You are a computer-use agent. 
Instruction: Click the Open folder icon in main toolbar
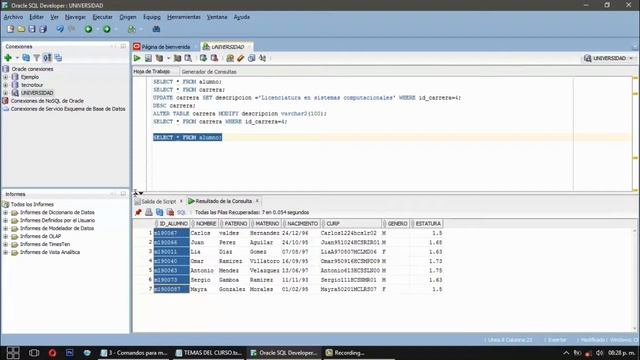[x=21, y=29]
